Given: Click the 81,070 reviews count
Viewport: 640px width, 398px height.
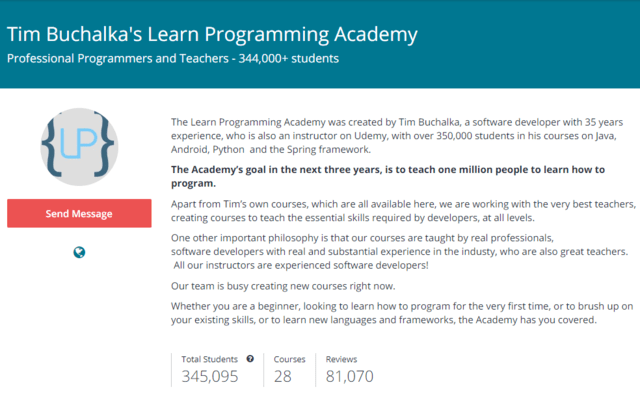Looking at the screenshot, I should click(349, 376).
